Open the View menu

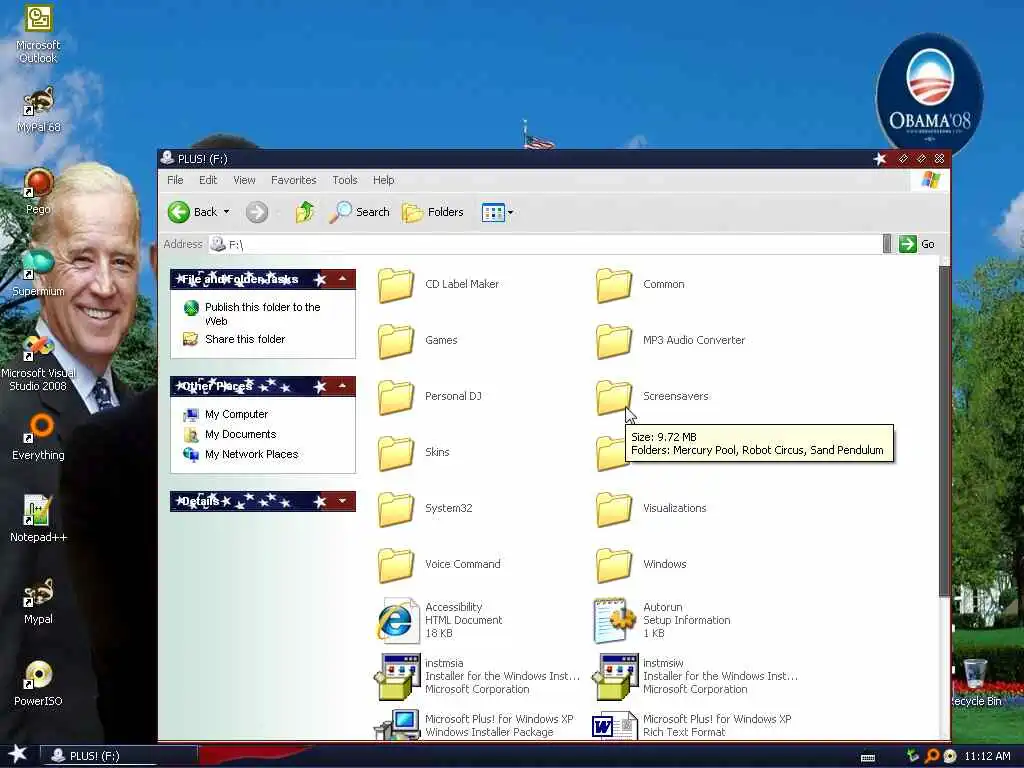pyautogui.click(x=244, y=180)
